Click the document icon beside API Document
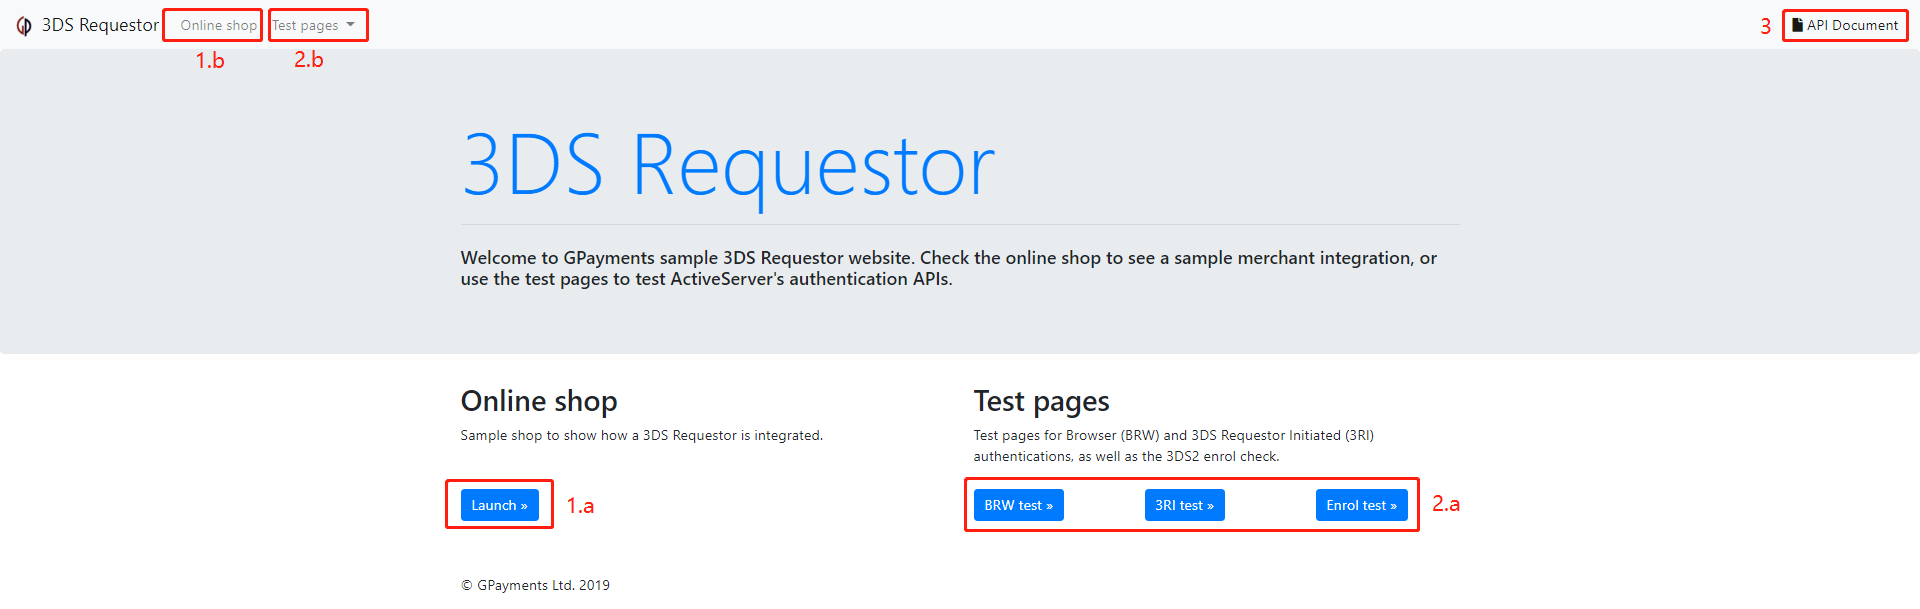 [1797, 25]
